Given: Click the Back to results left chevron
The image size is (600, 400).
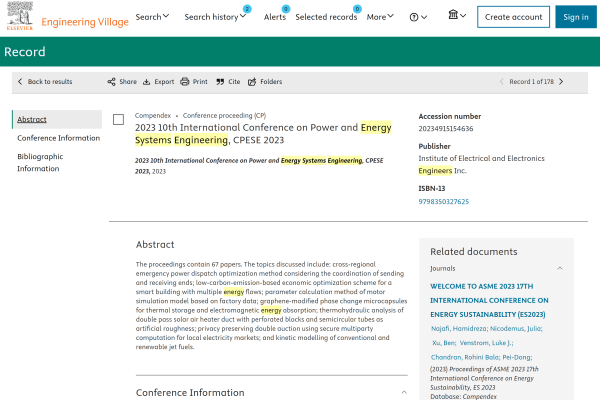Looking at the screenshot, I should (20, 82).
